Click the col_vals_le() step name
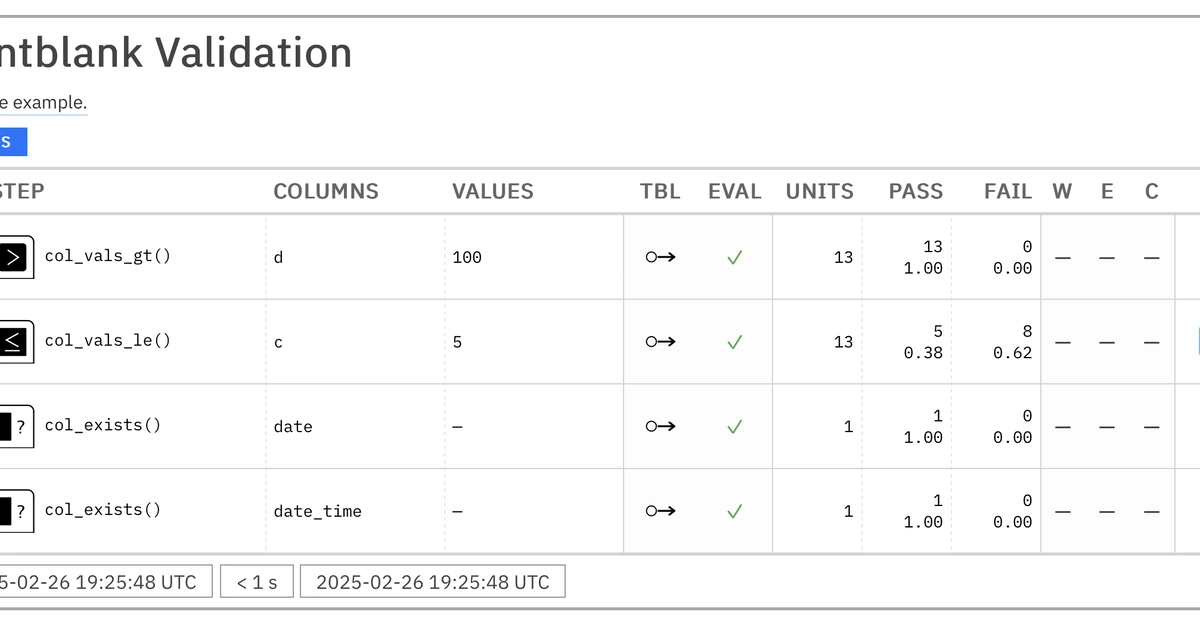The width and height of the screenshot is (1200, 627). pos(108,341)
